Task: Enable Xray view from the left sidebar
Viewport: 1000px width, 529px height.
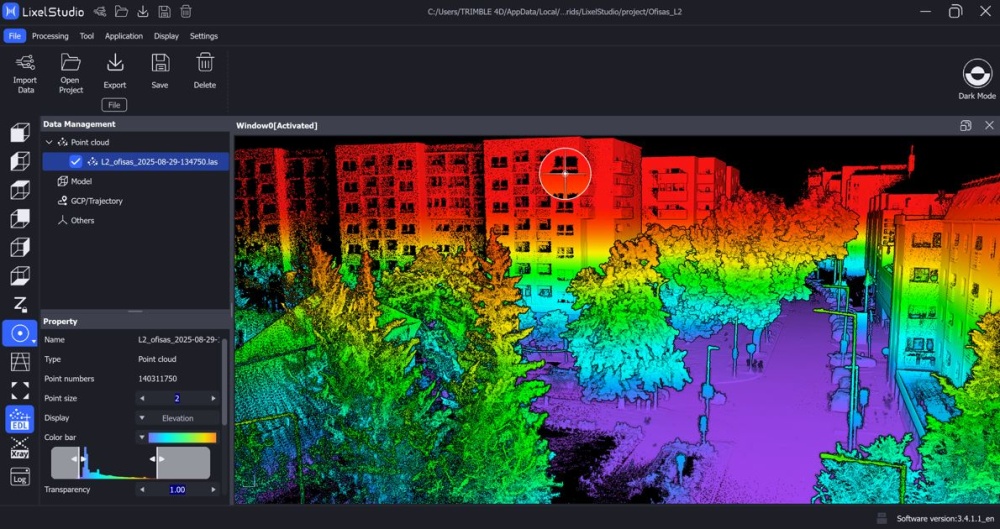Action: click(20, 448)
